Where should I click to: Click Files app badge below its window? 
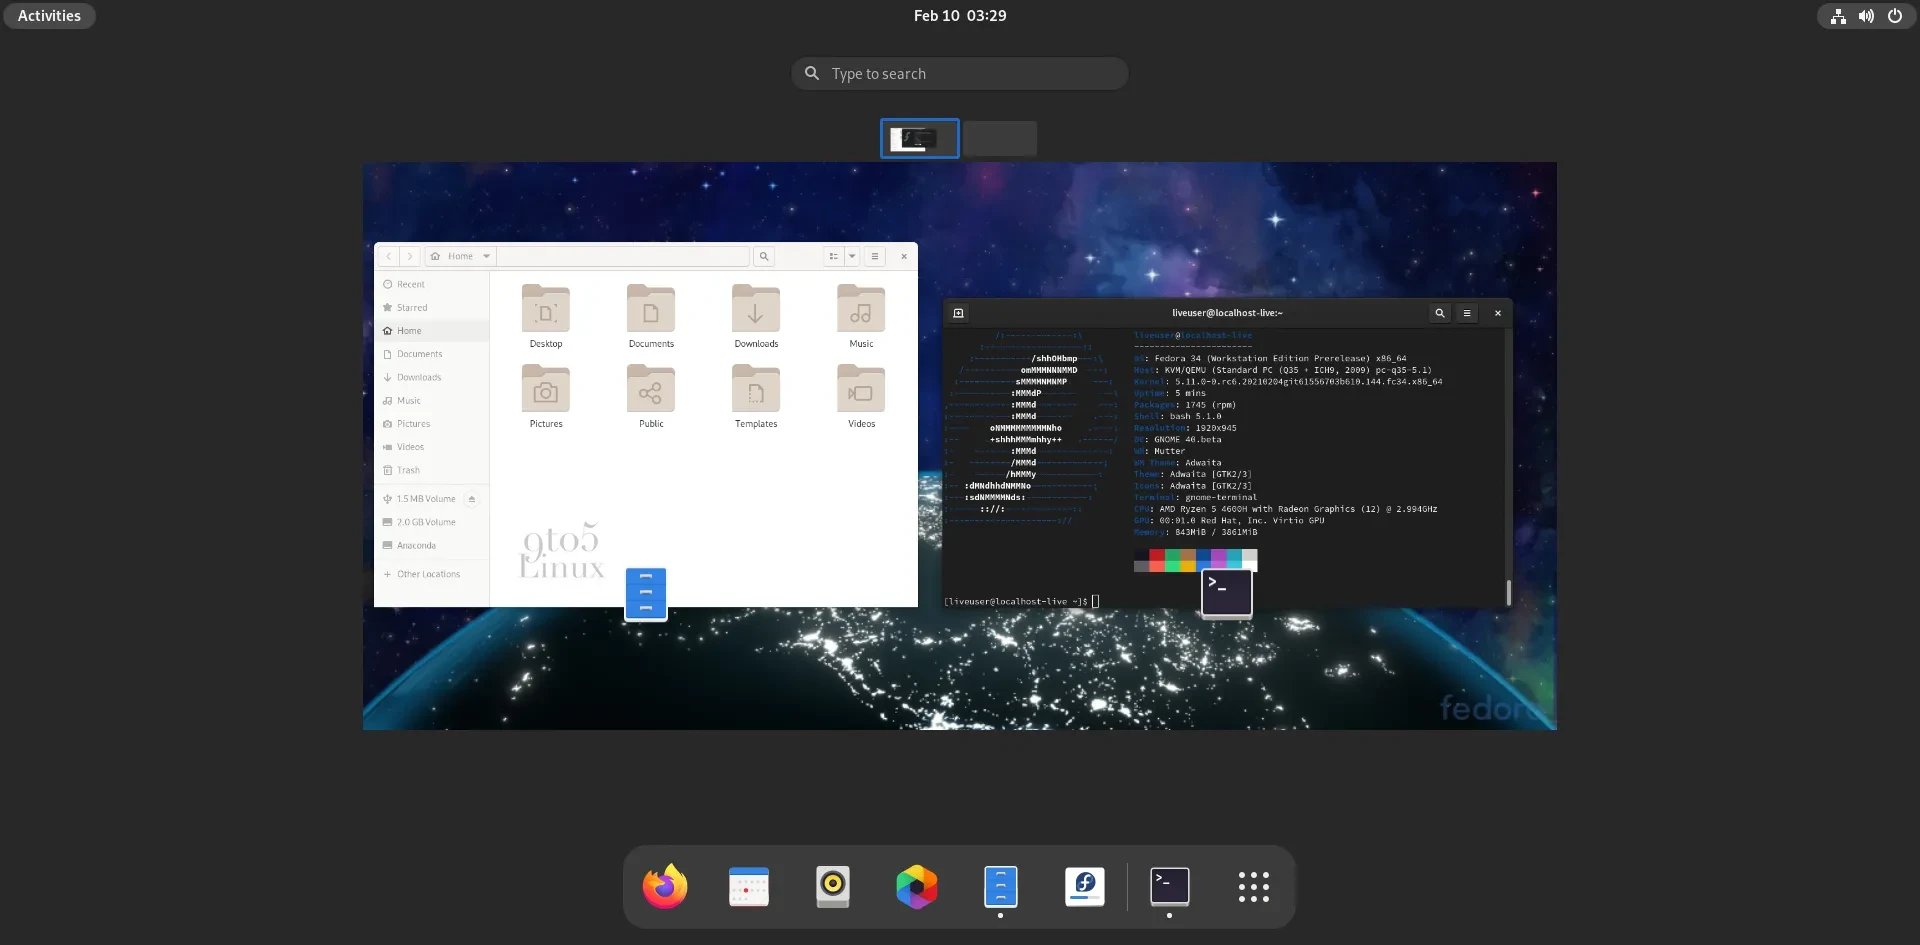point(646,594)
